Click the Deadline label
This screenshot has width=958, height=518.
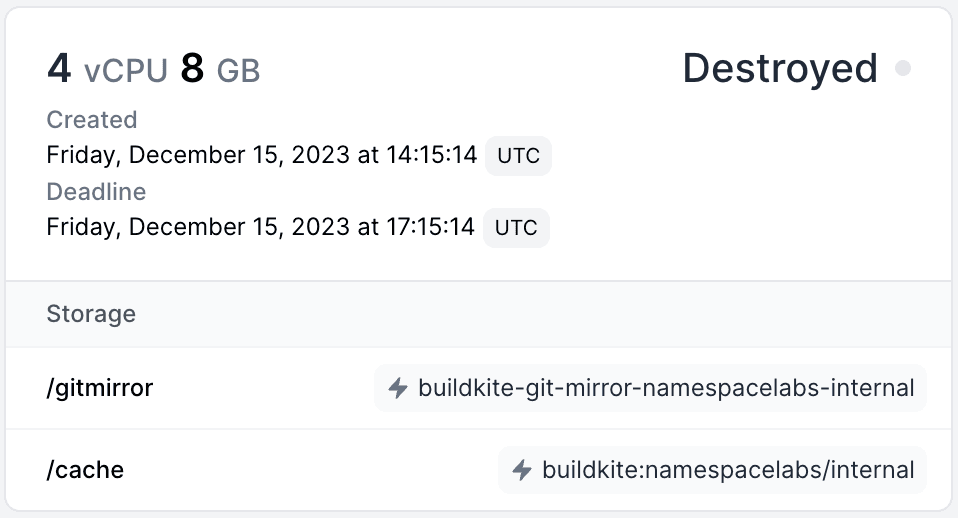(96, 192)
